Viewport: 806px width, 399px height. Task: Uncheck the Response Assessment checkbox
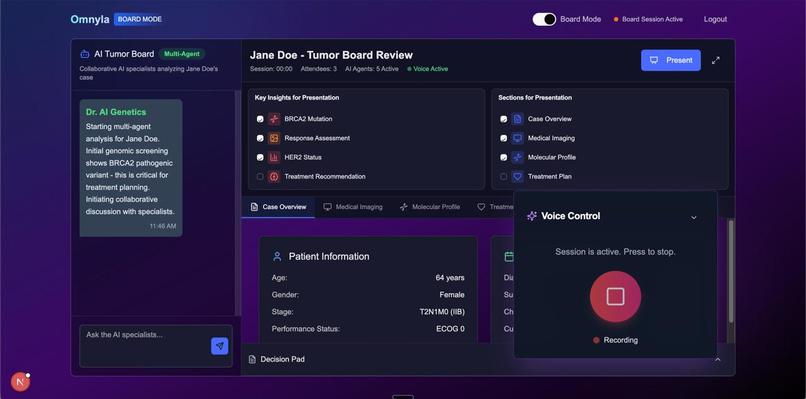click(x=260, y=138)
